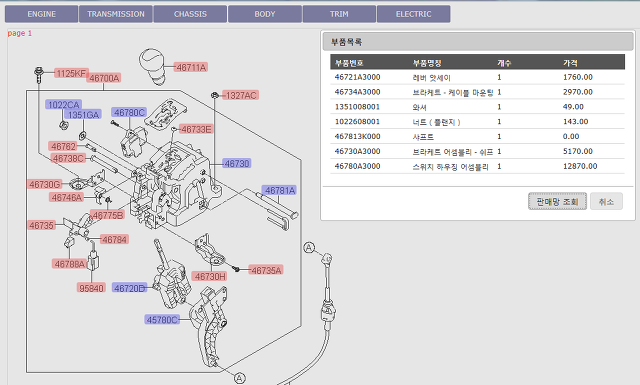
Task: Choose highlighted part label 46780C
Action: [129, 112]
